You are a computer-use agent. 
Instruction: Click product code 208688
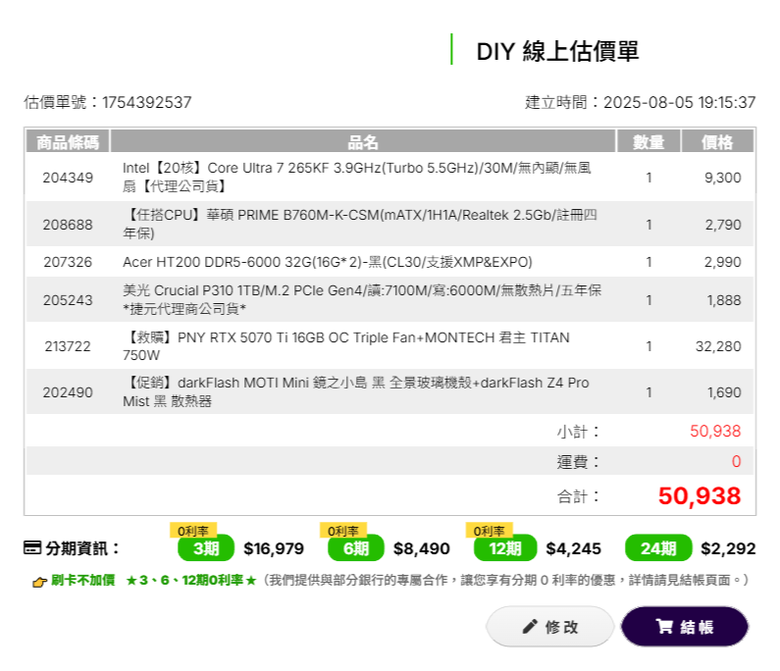(x=68, y=225)
